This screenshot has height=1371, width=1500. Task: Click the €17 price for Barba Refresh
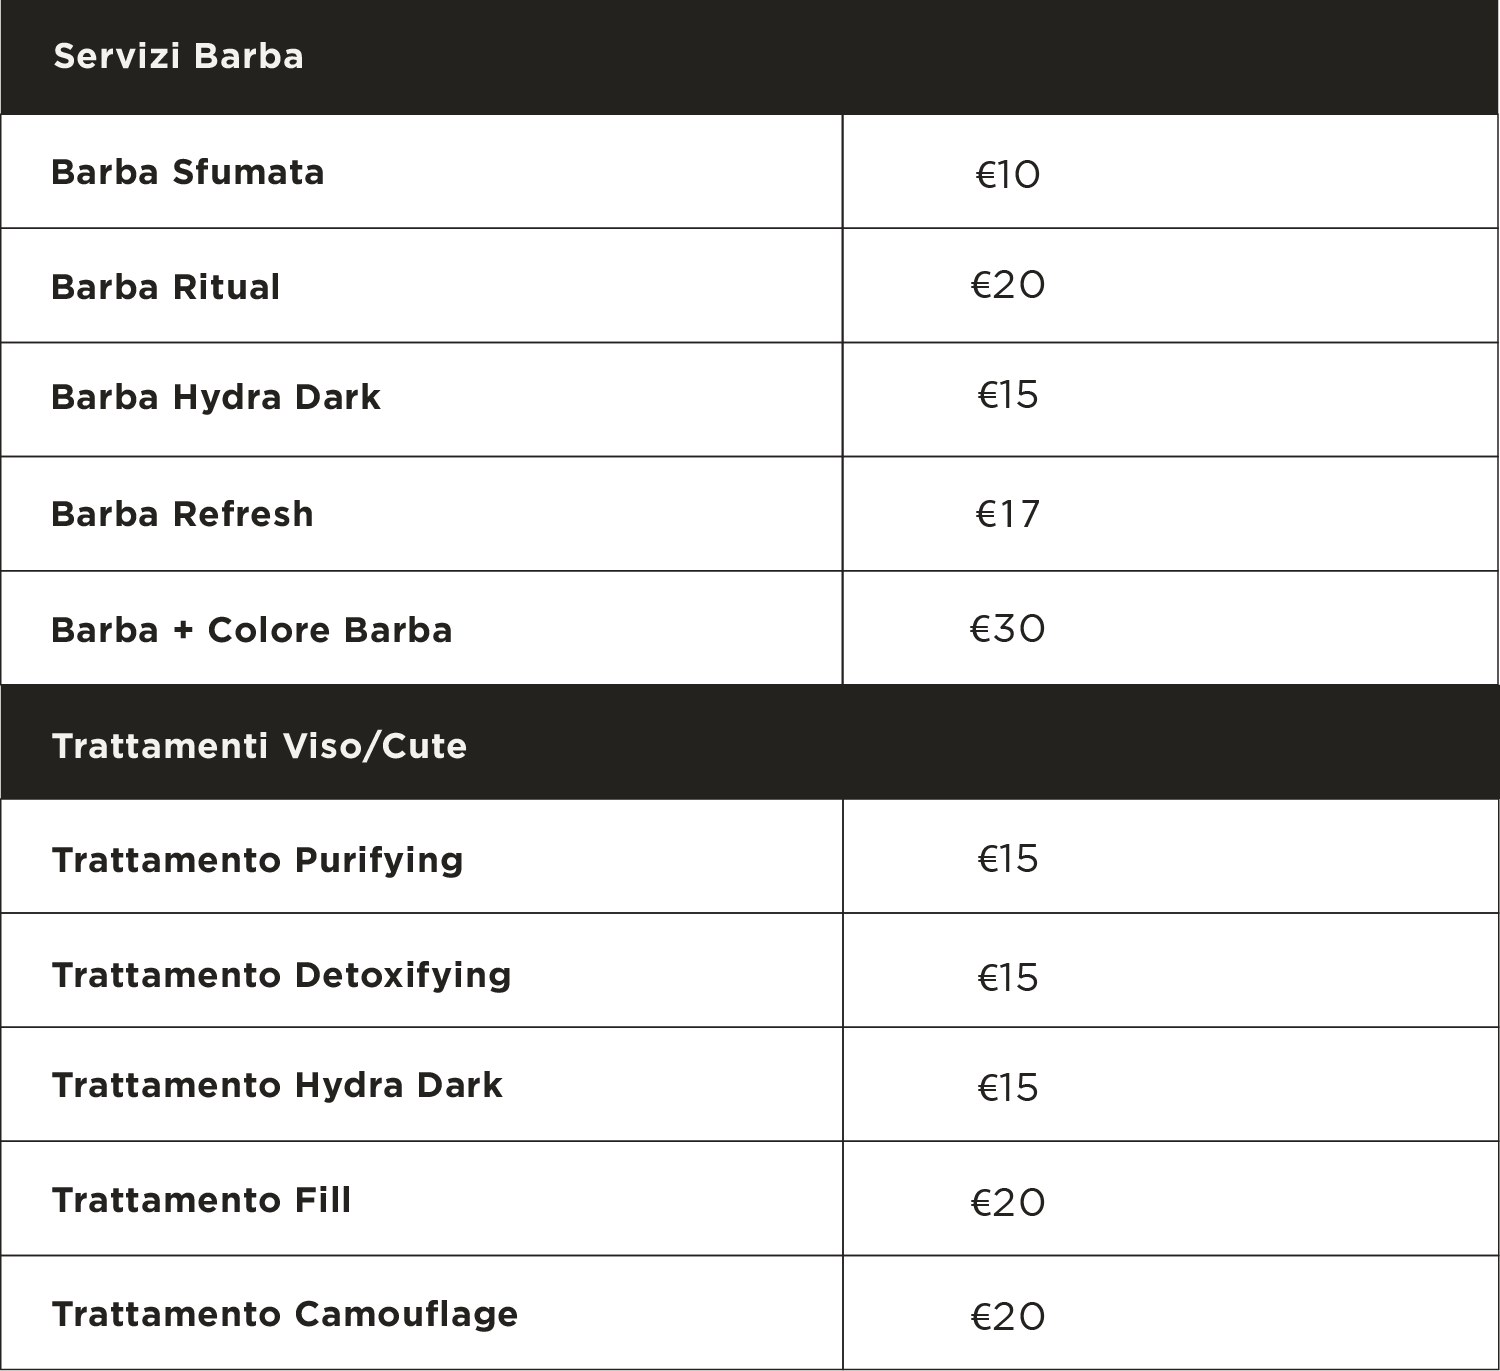coord(1008,514)
